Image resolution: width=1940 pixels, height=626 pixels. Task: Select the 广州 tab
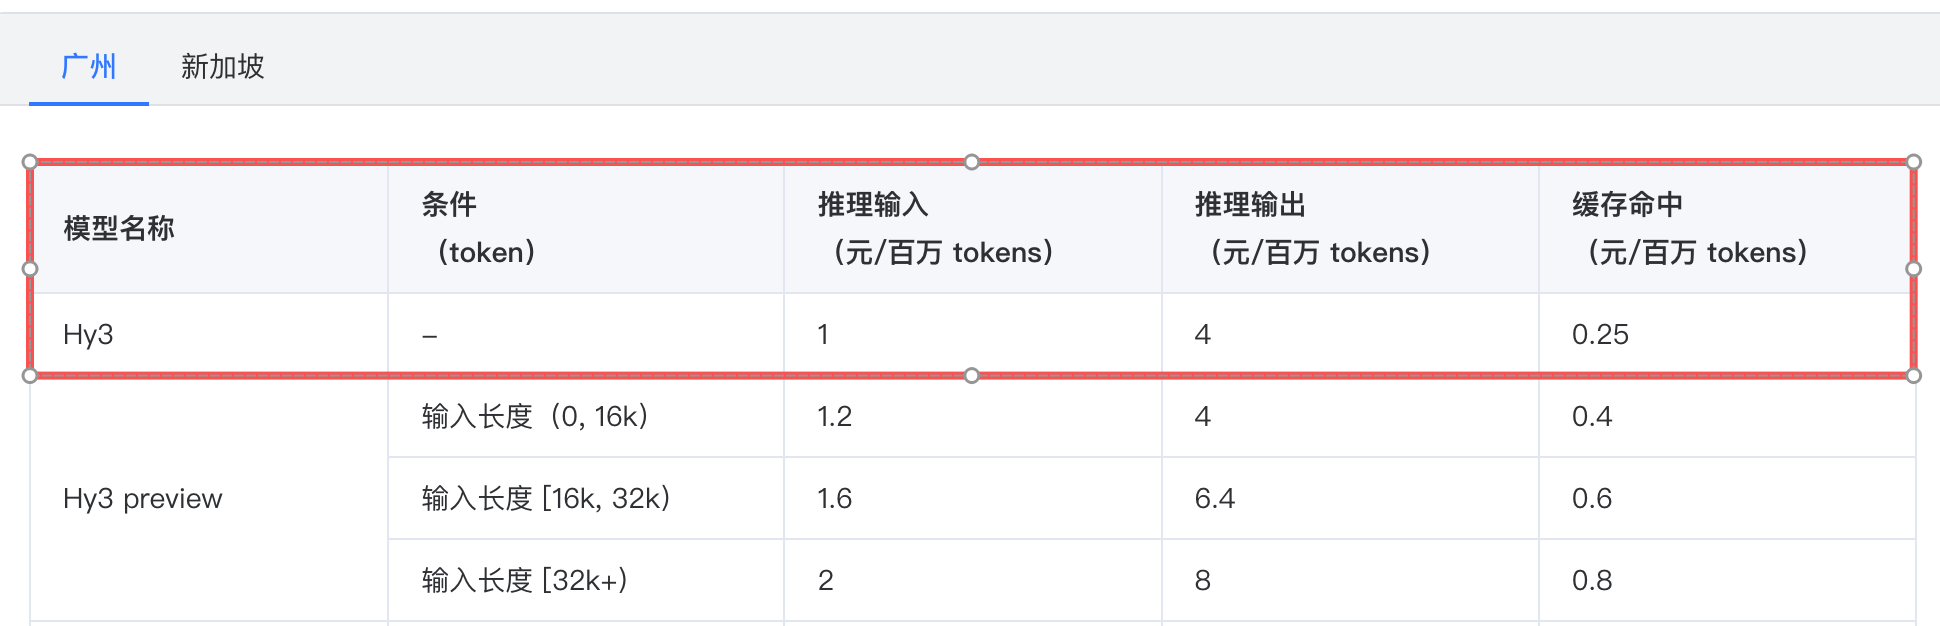click(x=89, y=67)
